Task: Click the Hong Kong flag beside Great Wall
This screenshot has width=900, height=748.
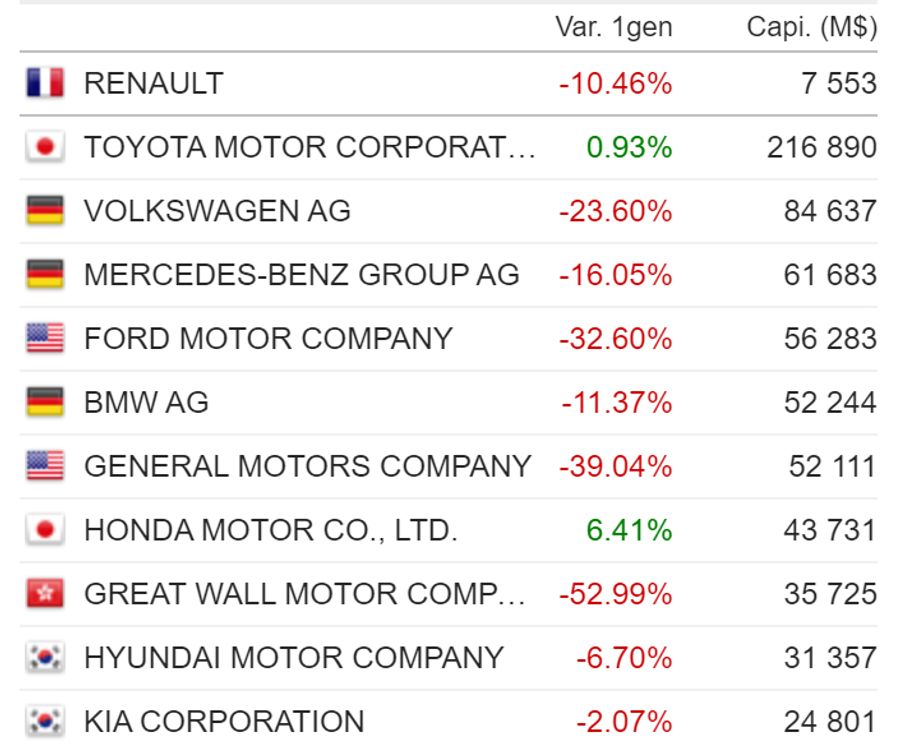Action: pos(45,593)
